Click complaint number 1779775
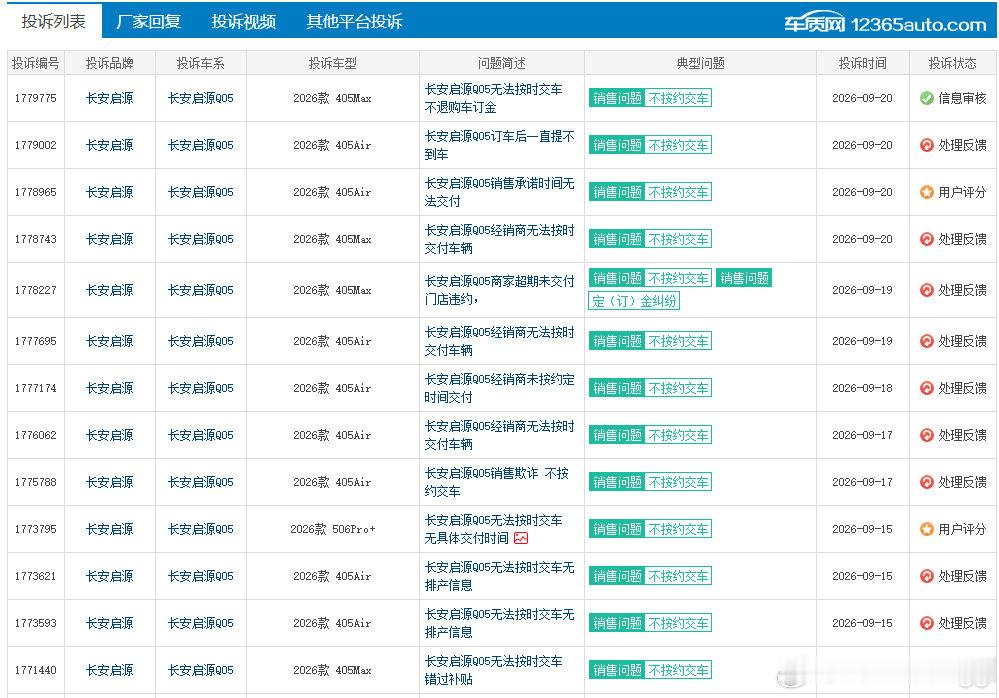The image size is (999, 698). point(36,98)
